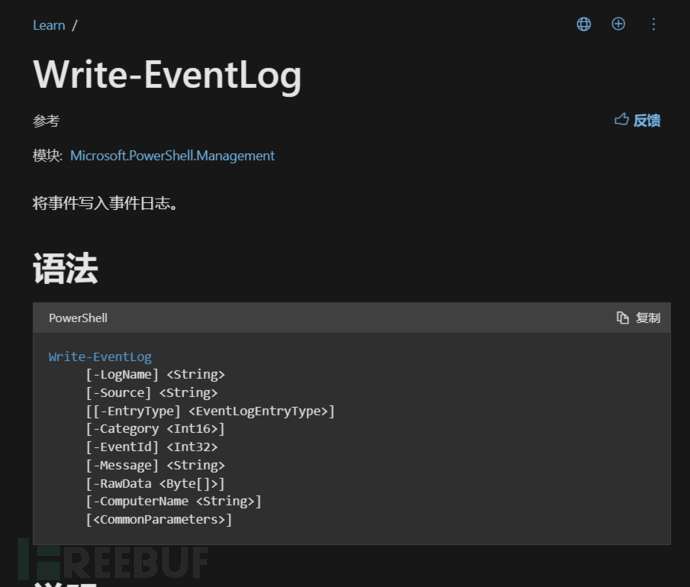
Task: Click the 复制 copy button label
Action: (x=648, y=318)
